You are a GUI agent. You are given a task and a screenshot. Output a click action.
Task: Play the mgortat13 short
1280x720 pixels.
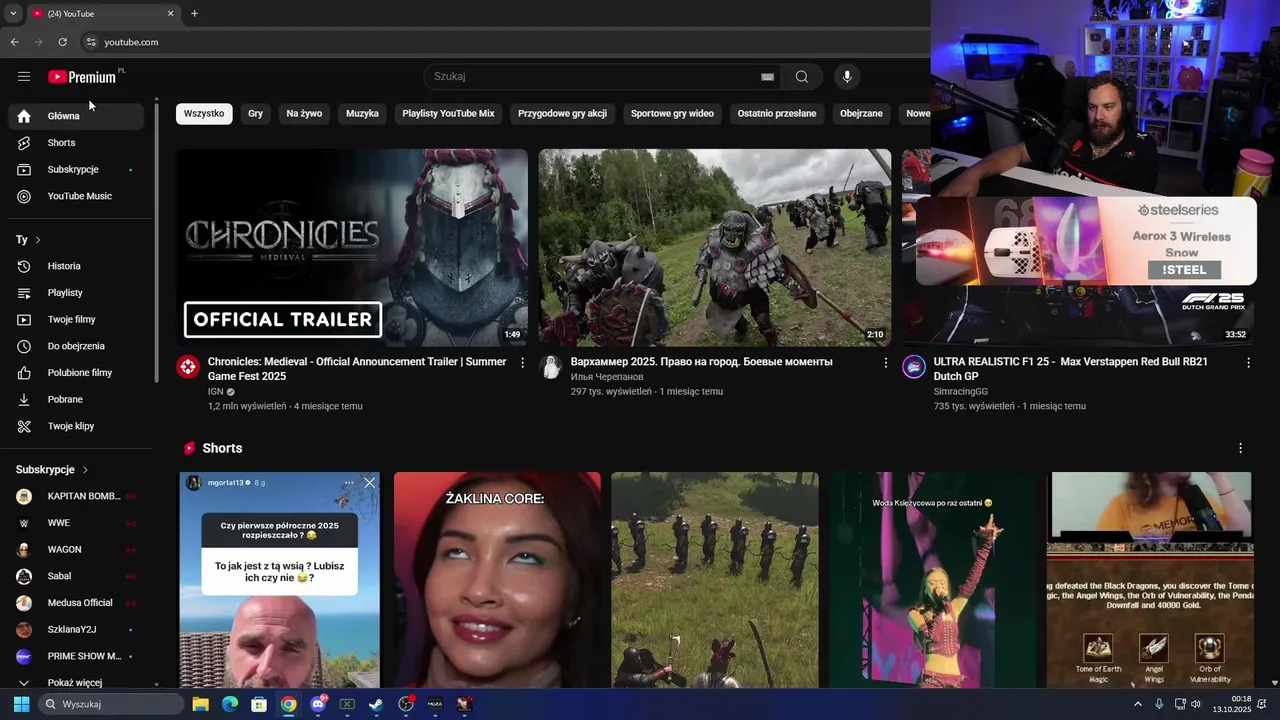[x=280, y=580]
